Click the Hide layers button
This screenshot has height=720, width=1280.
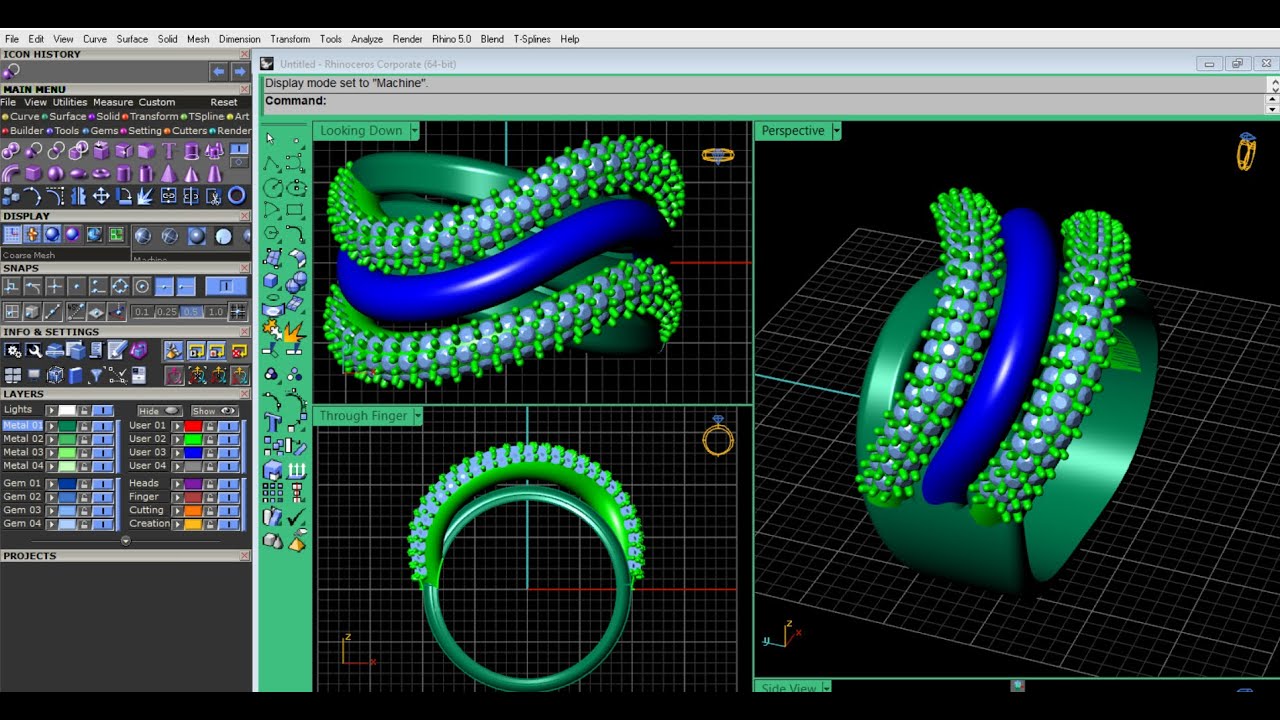click(160, 411)
